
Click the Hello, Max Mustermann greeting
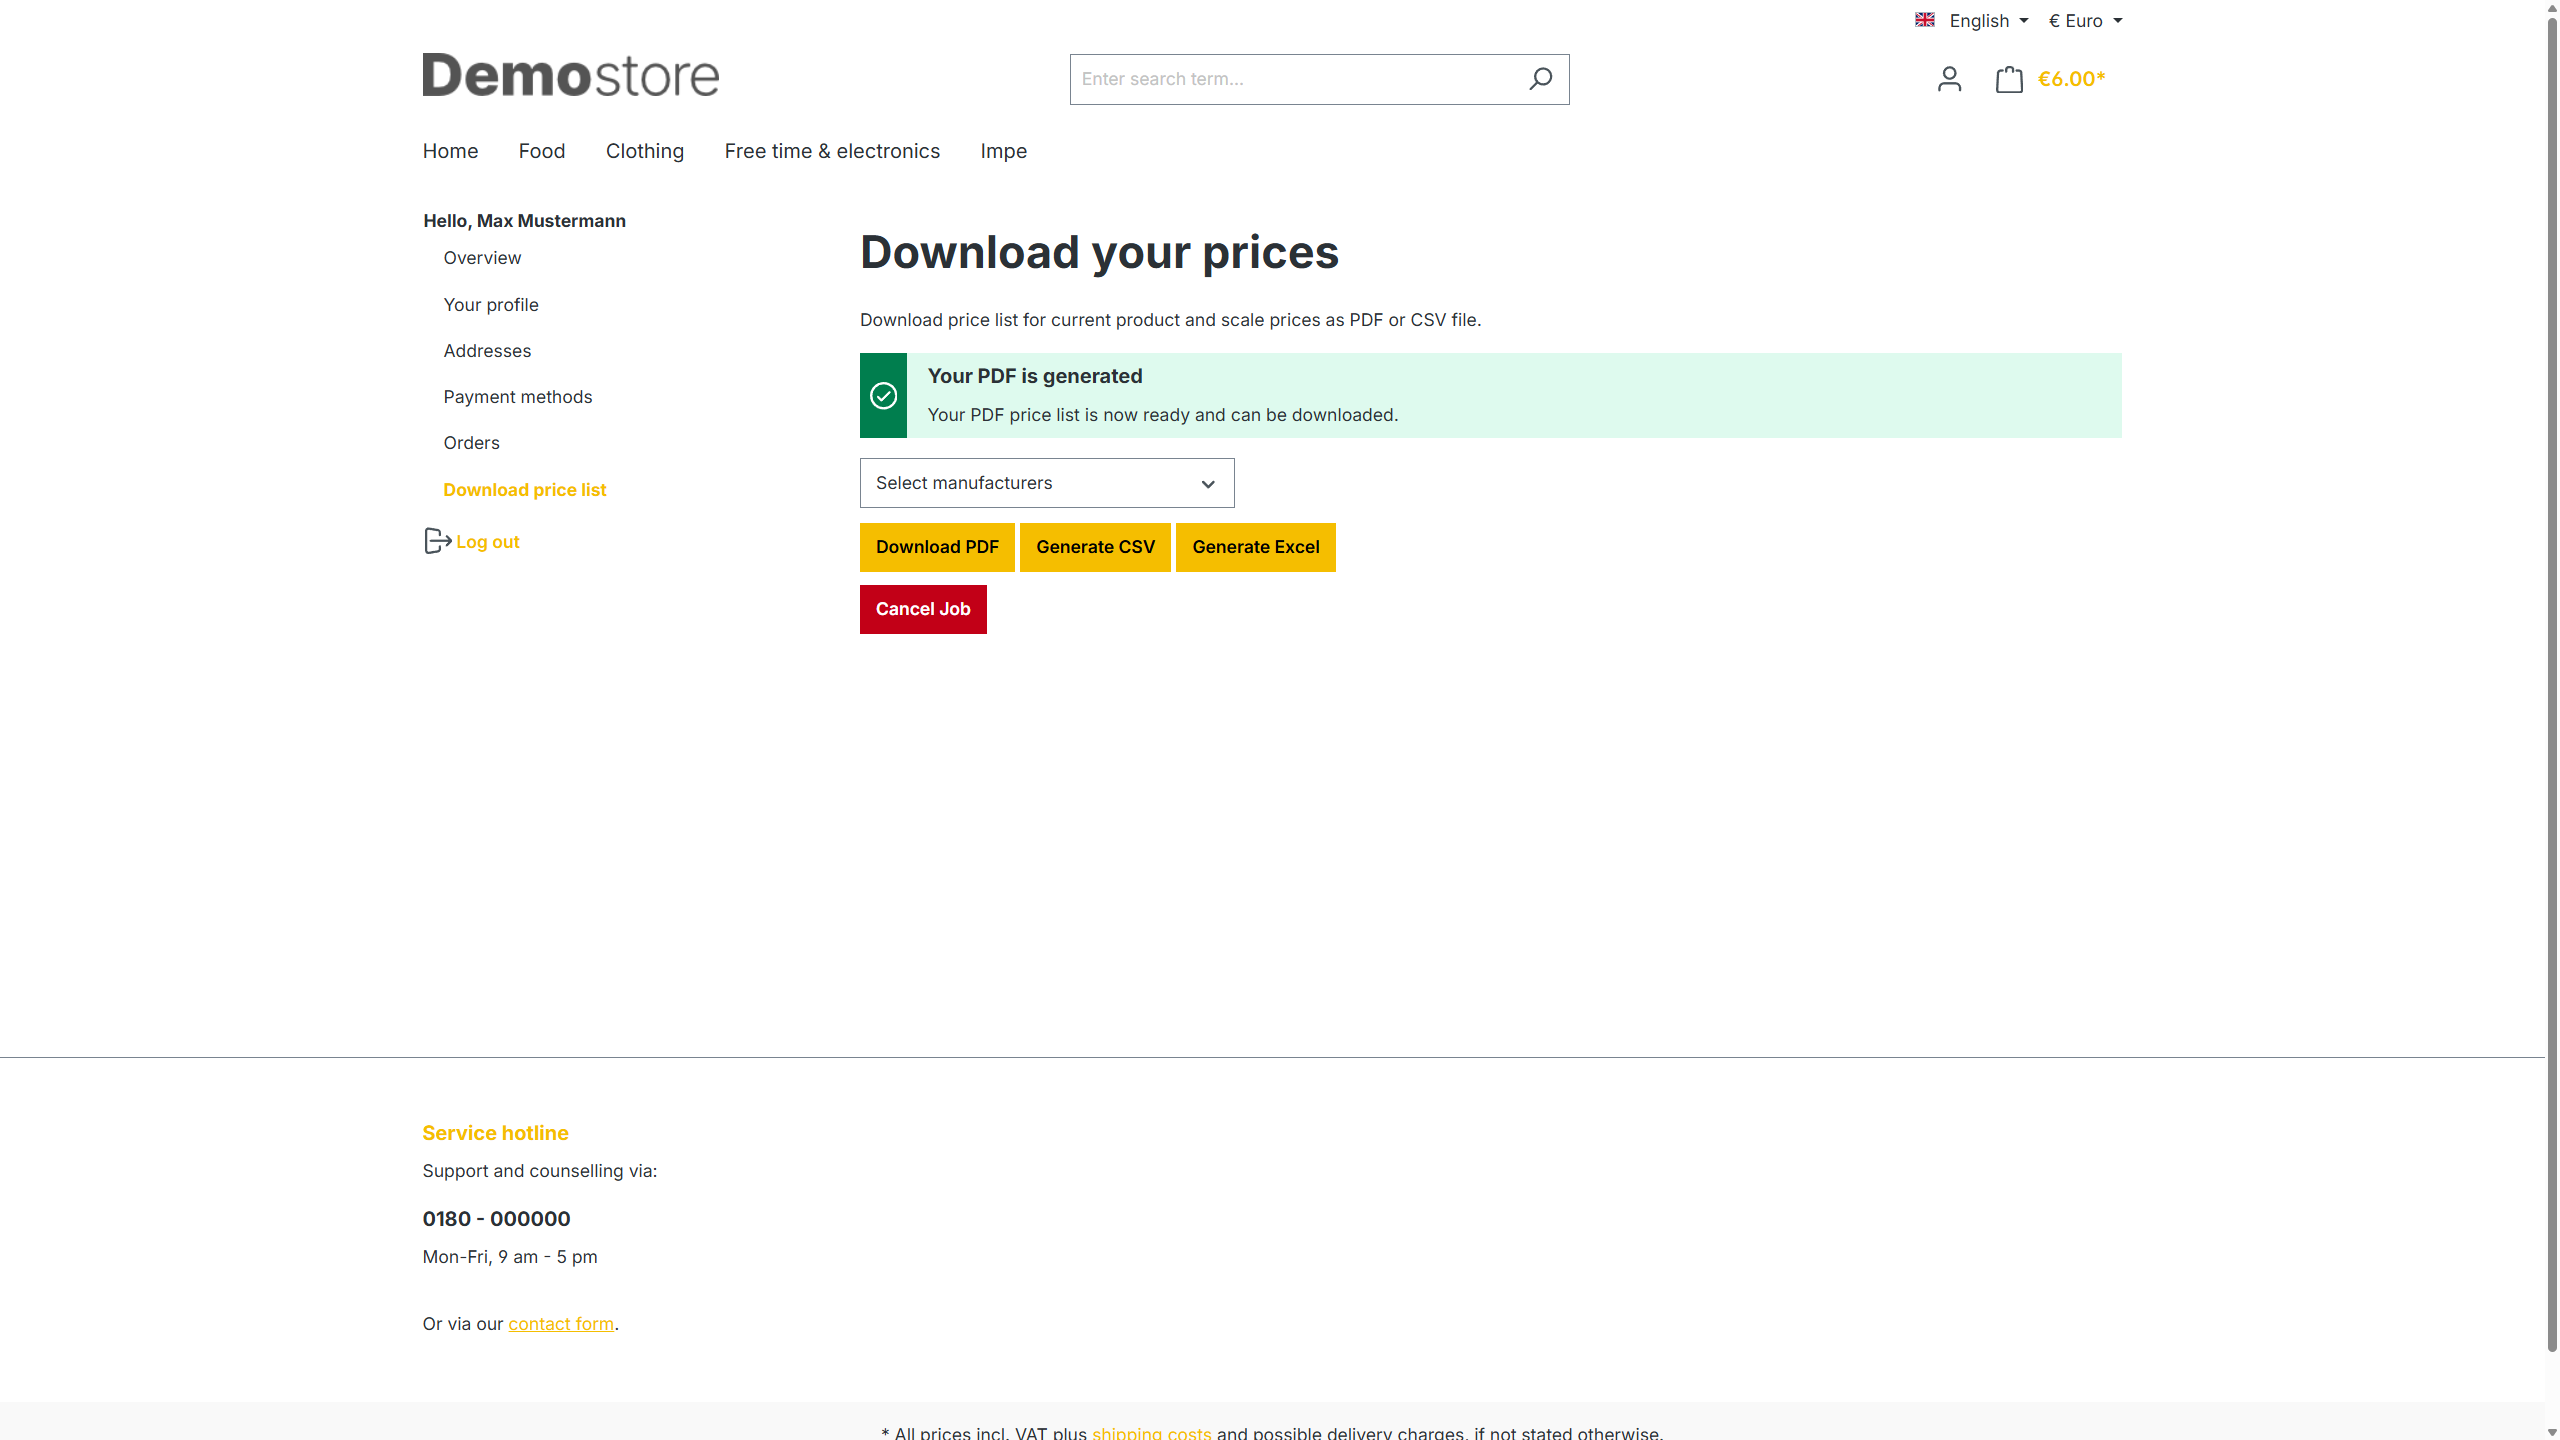(524, 221)
